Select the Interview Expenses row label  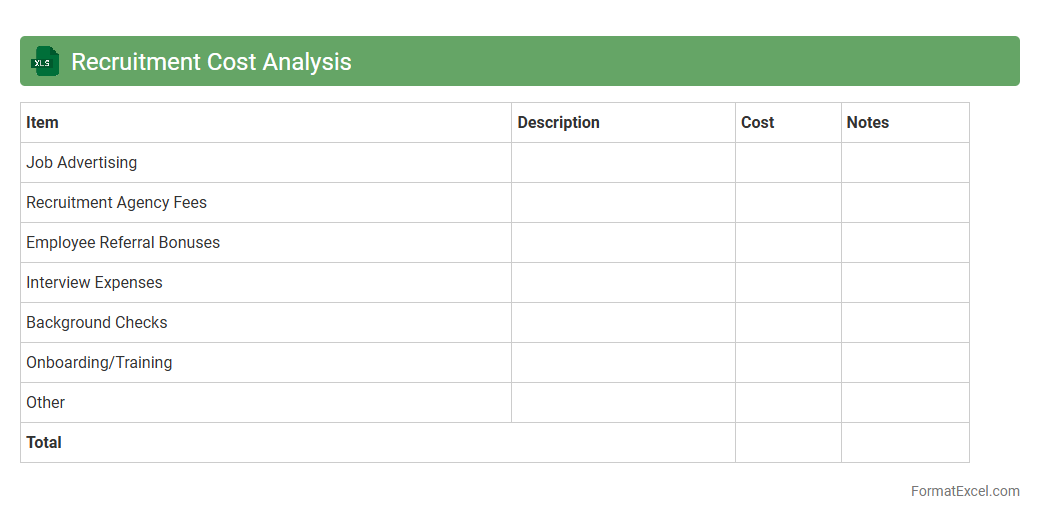pyautogui.click(x=94, y=282)
